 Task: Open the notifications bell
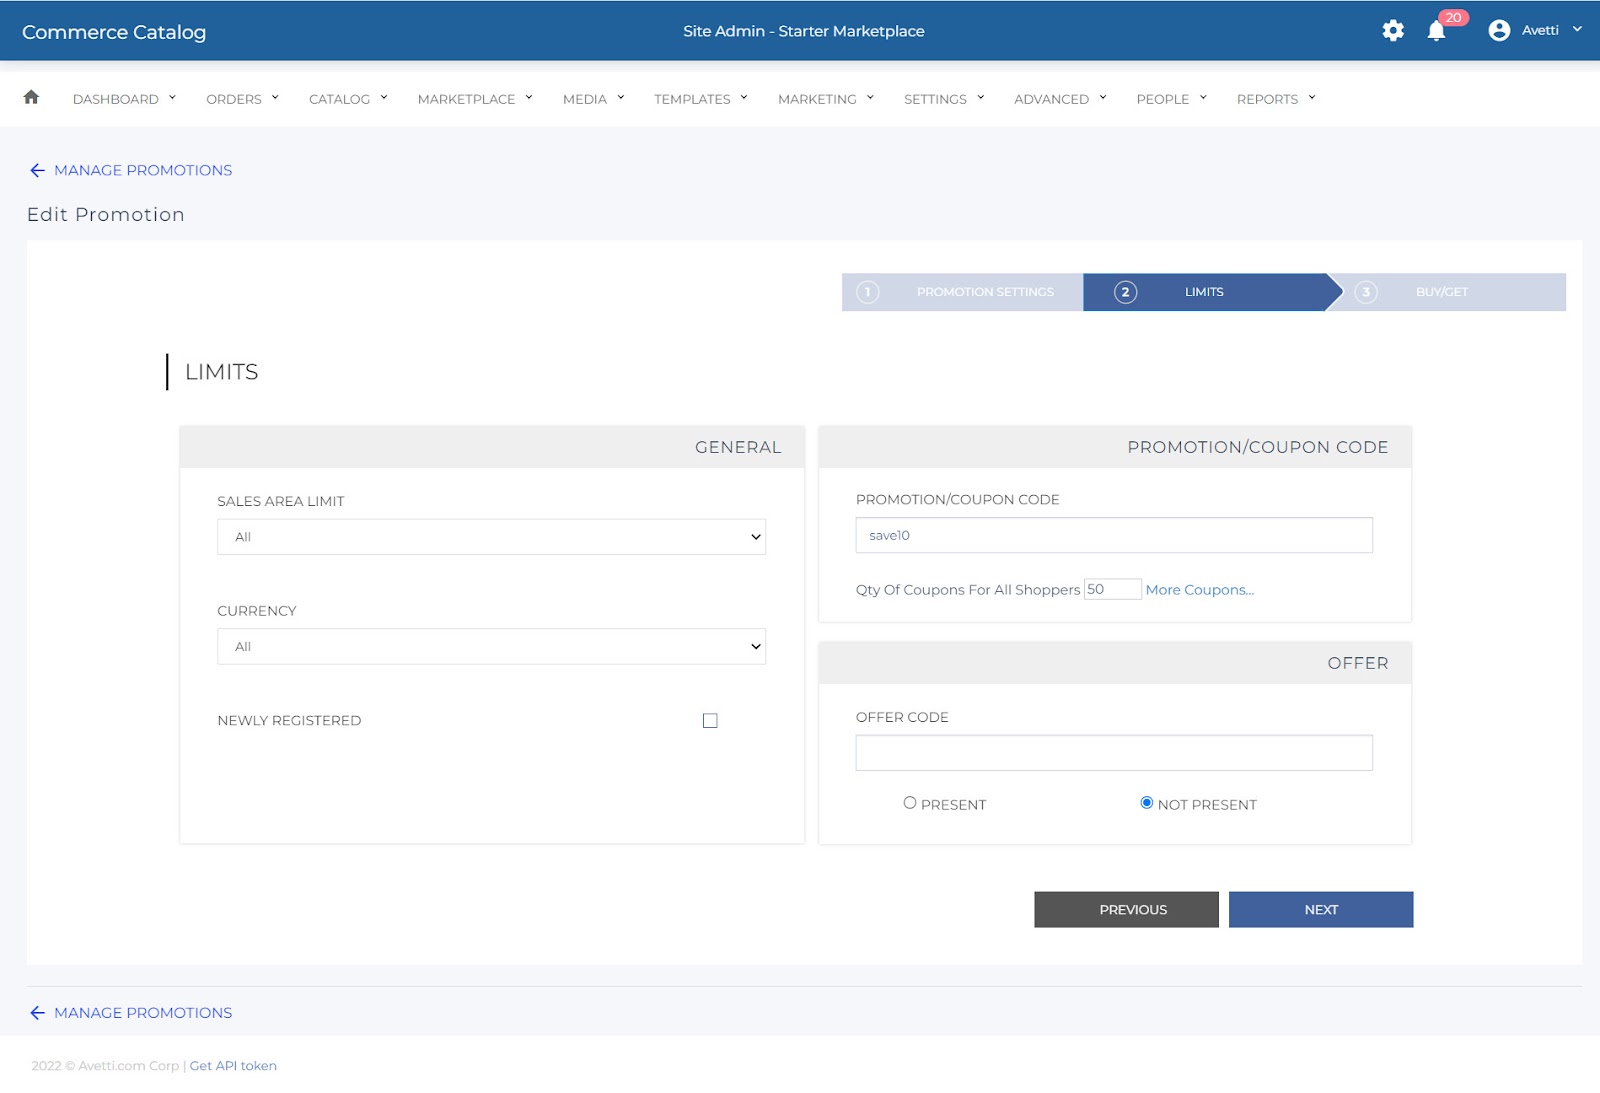[1436, 31]
